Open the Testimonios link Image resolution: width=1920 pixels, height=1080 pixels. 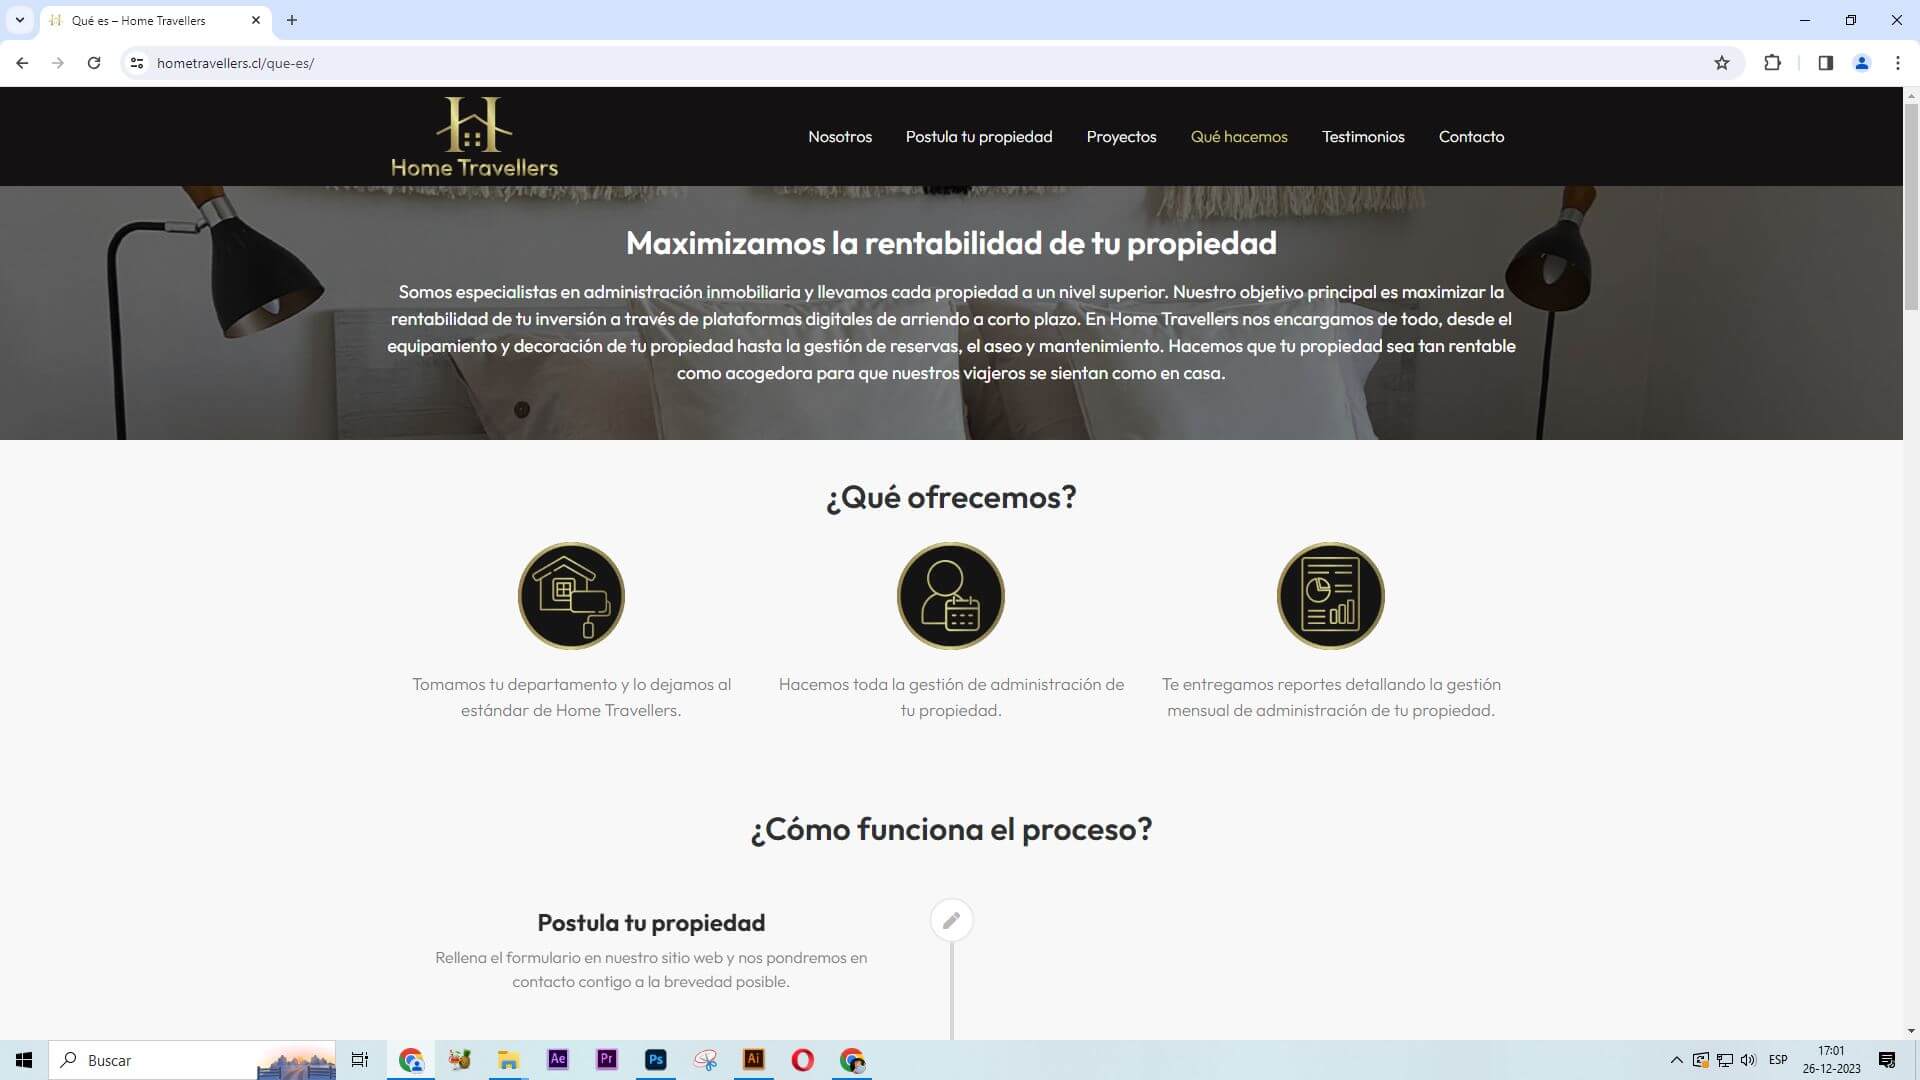1362,137
